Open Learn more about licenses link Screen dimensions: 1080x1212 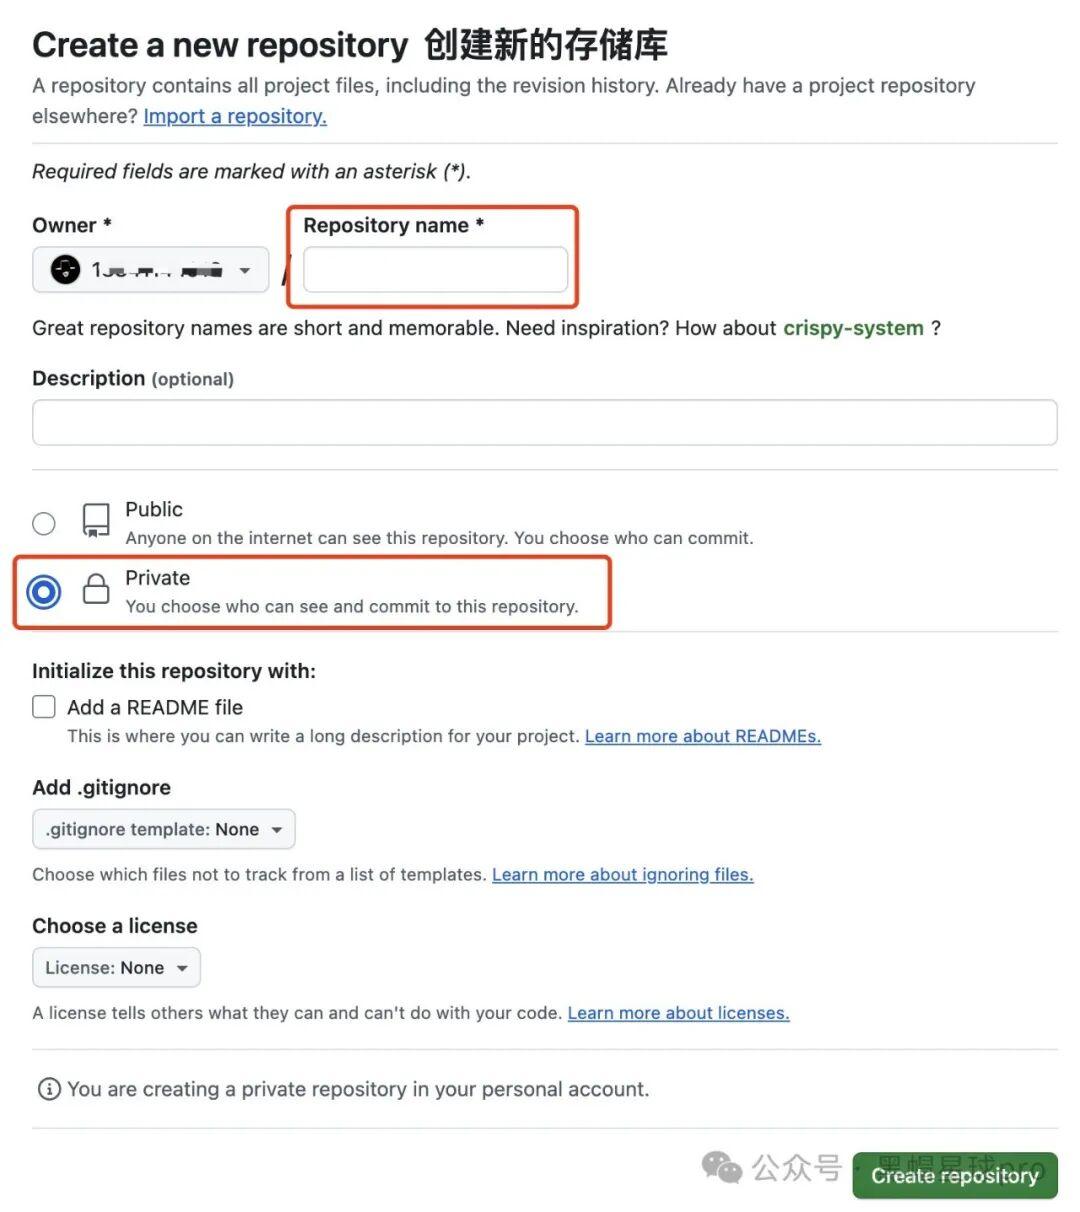pyautogui.click(x=679, y=1013)
